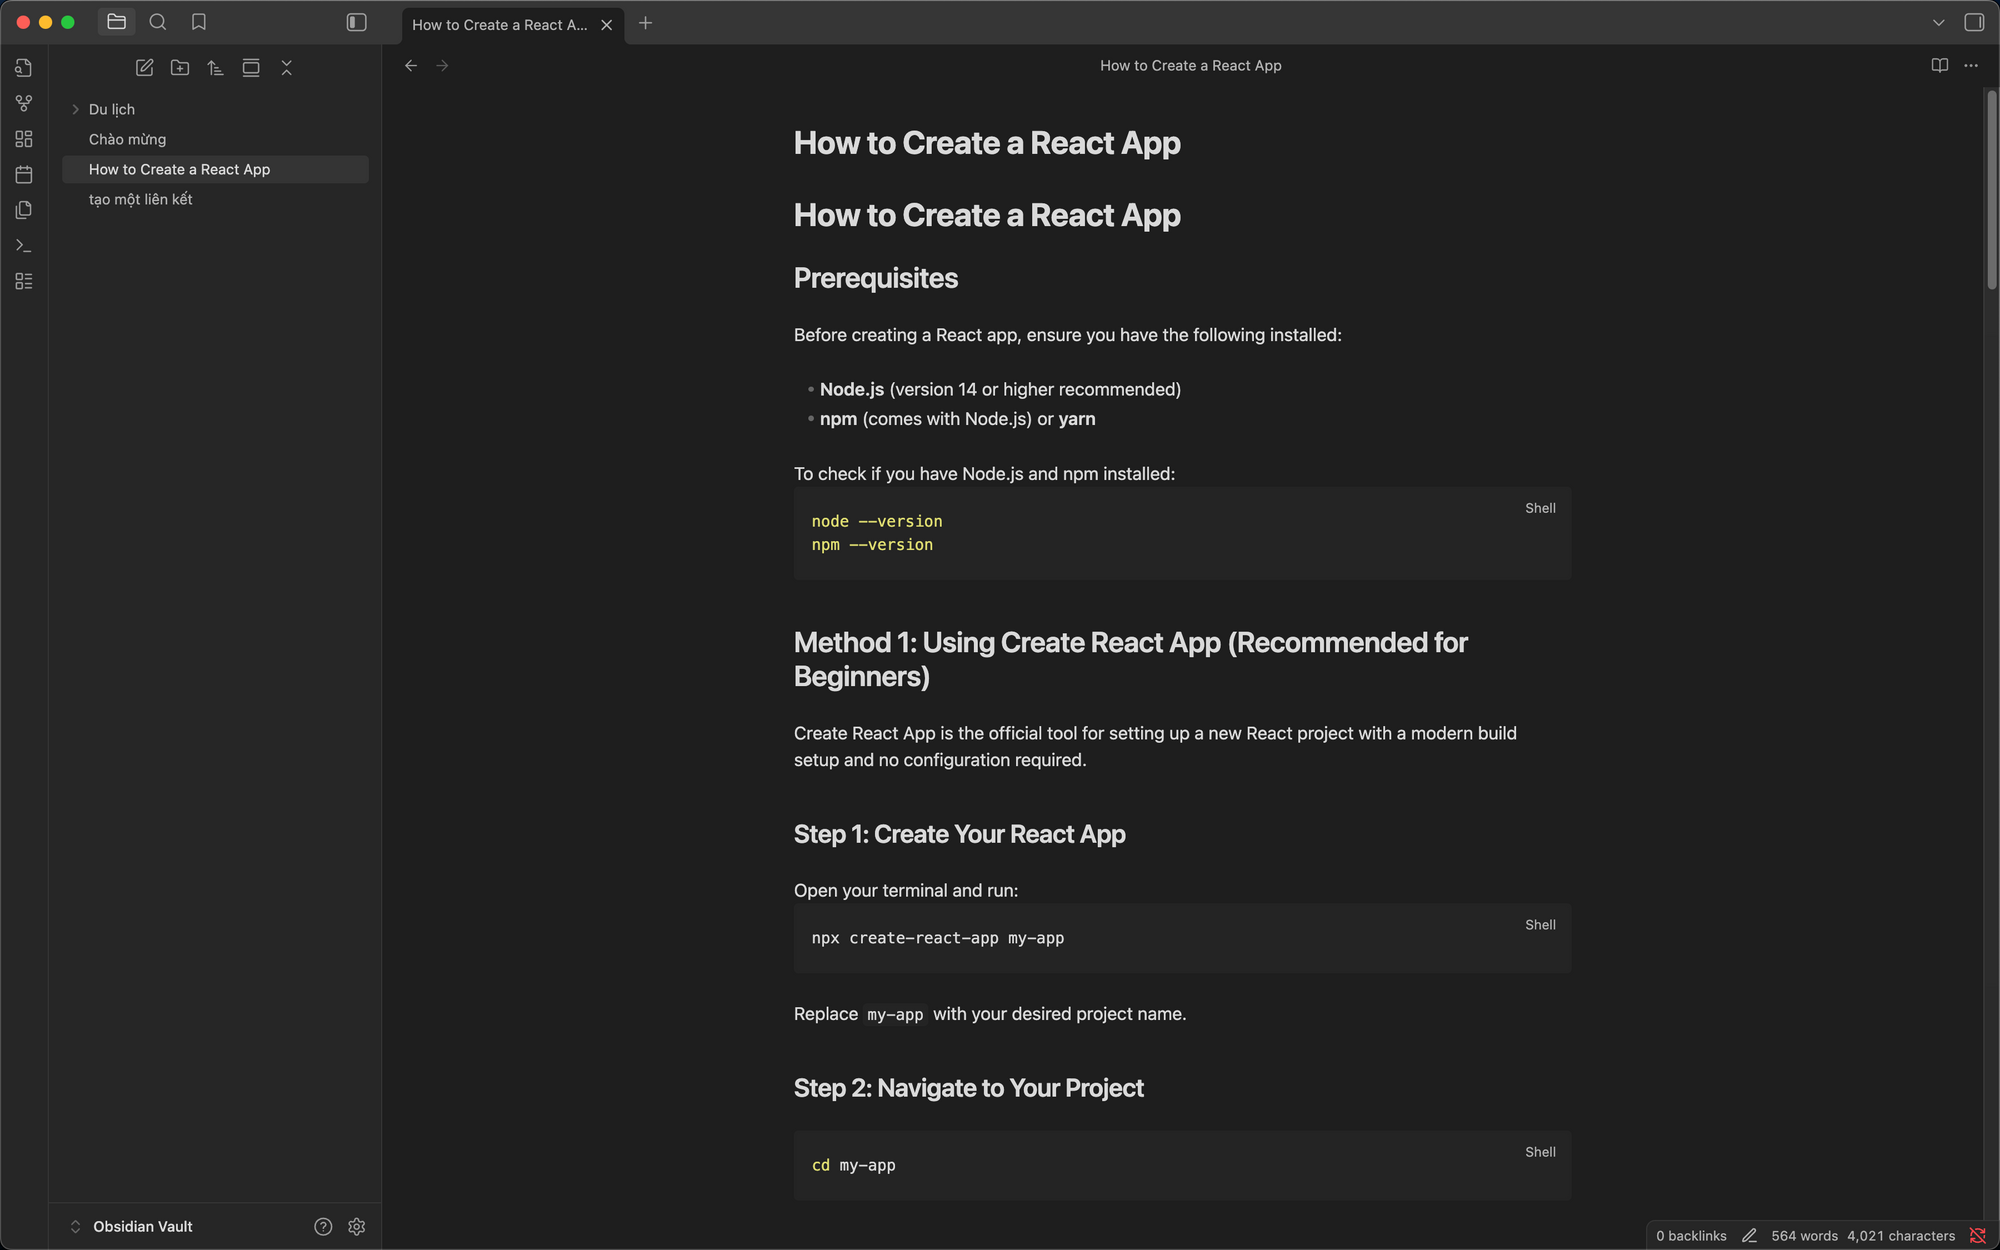Toggle the right sidebar
Screen dimensions: 2000x1250
1974,22
